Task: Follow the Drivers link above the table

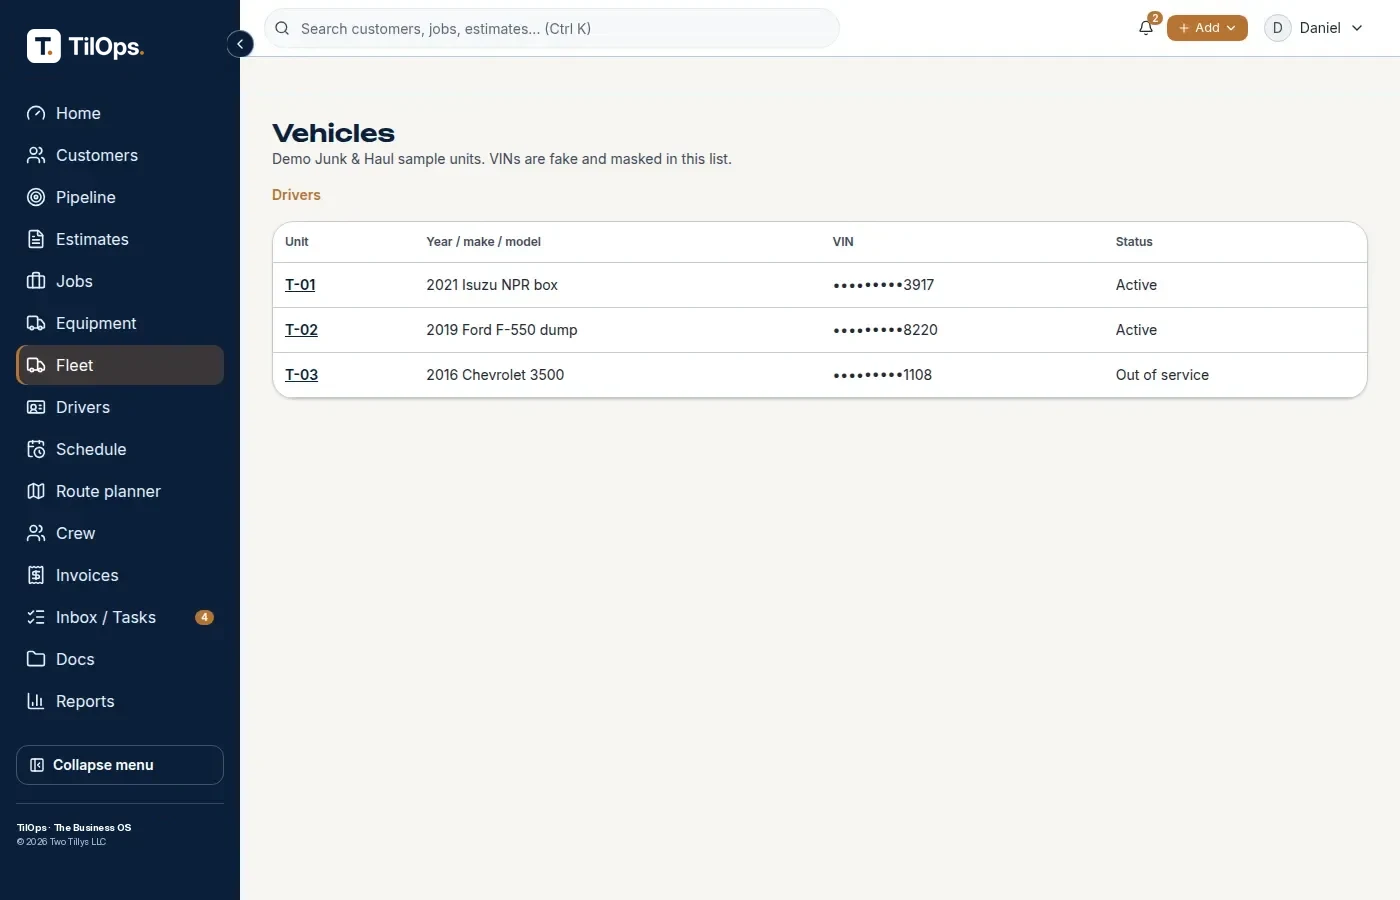Action: pos(296,195)
